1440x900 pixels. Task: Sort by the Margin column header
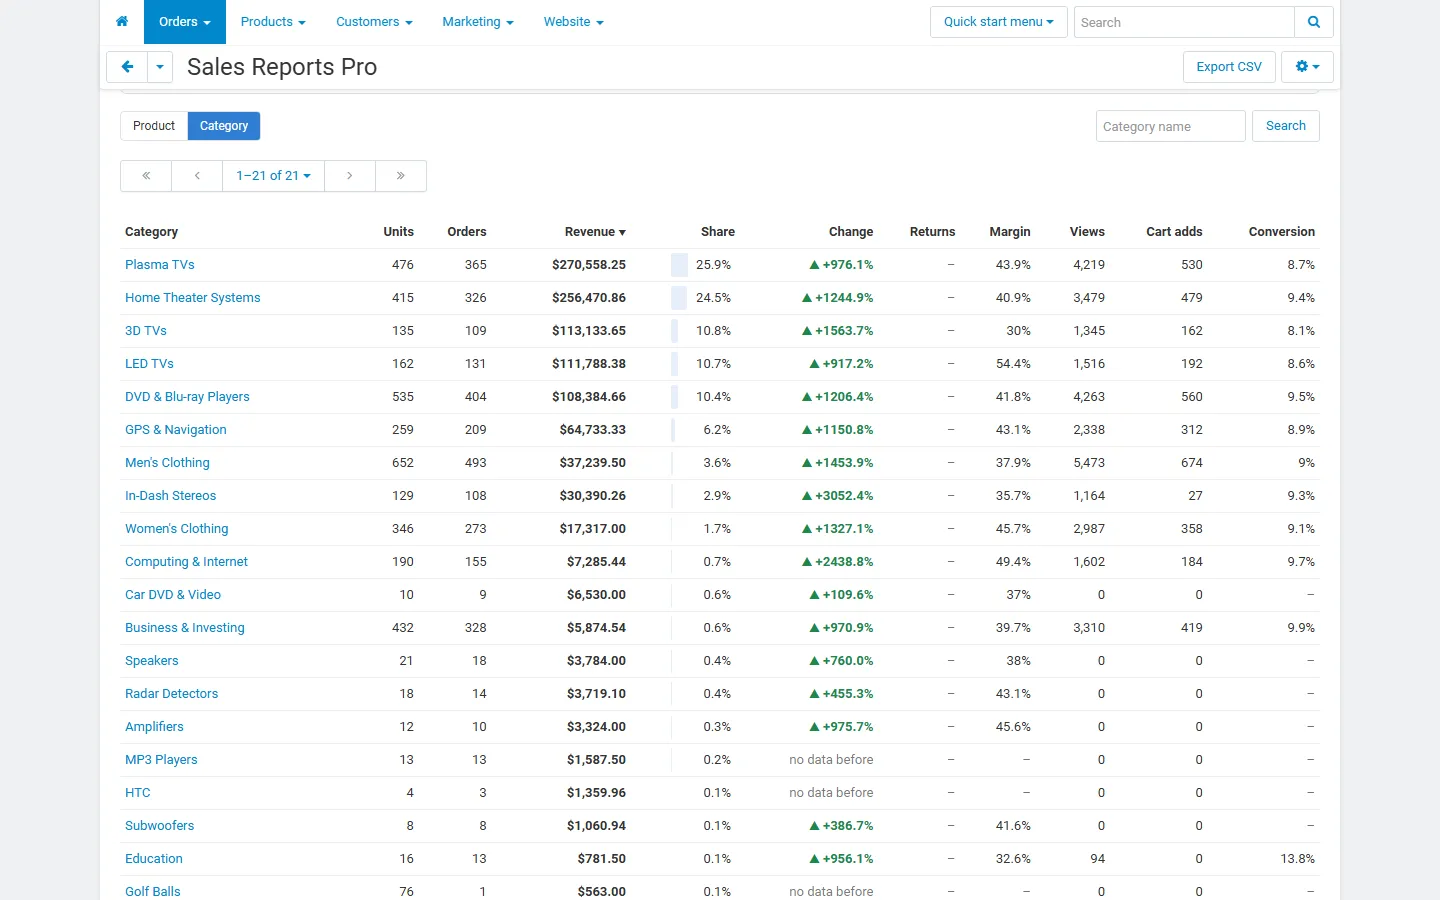coord(1010,232)
